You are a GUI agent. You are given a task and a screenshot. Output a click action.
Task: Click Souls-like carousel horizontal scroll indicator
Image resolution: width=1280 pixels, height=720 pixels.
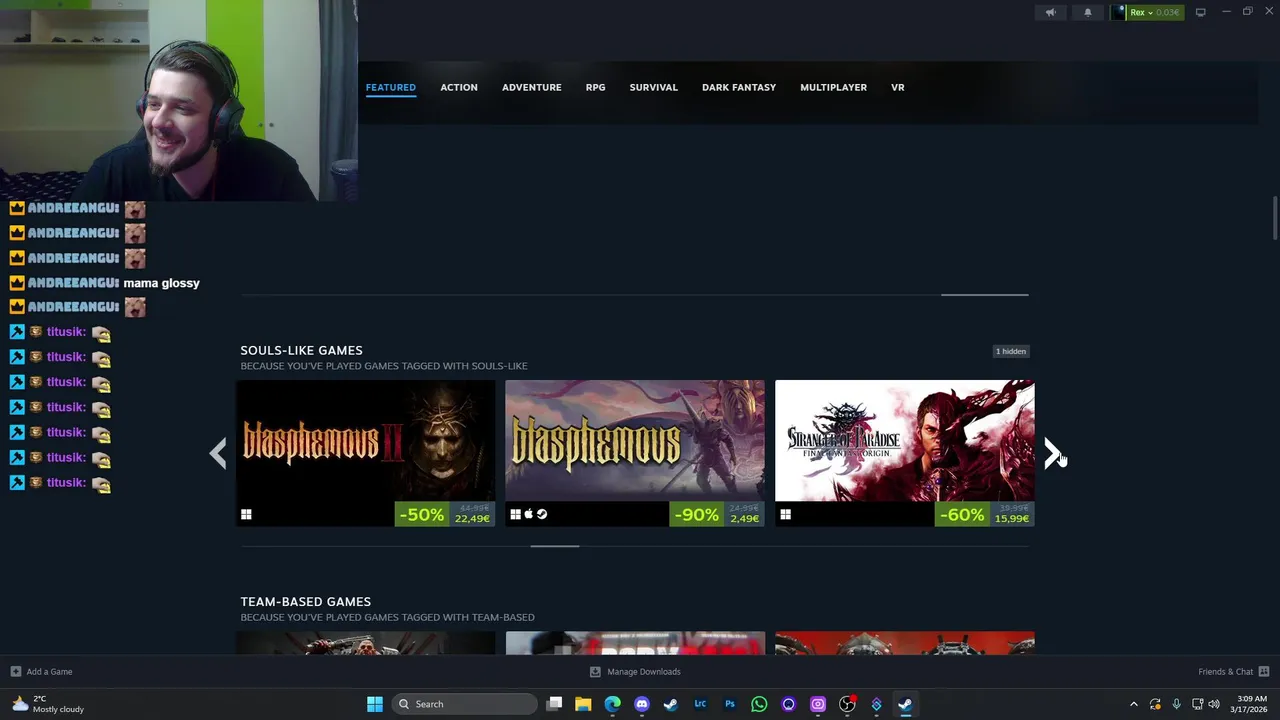point(555,546)
